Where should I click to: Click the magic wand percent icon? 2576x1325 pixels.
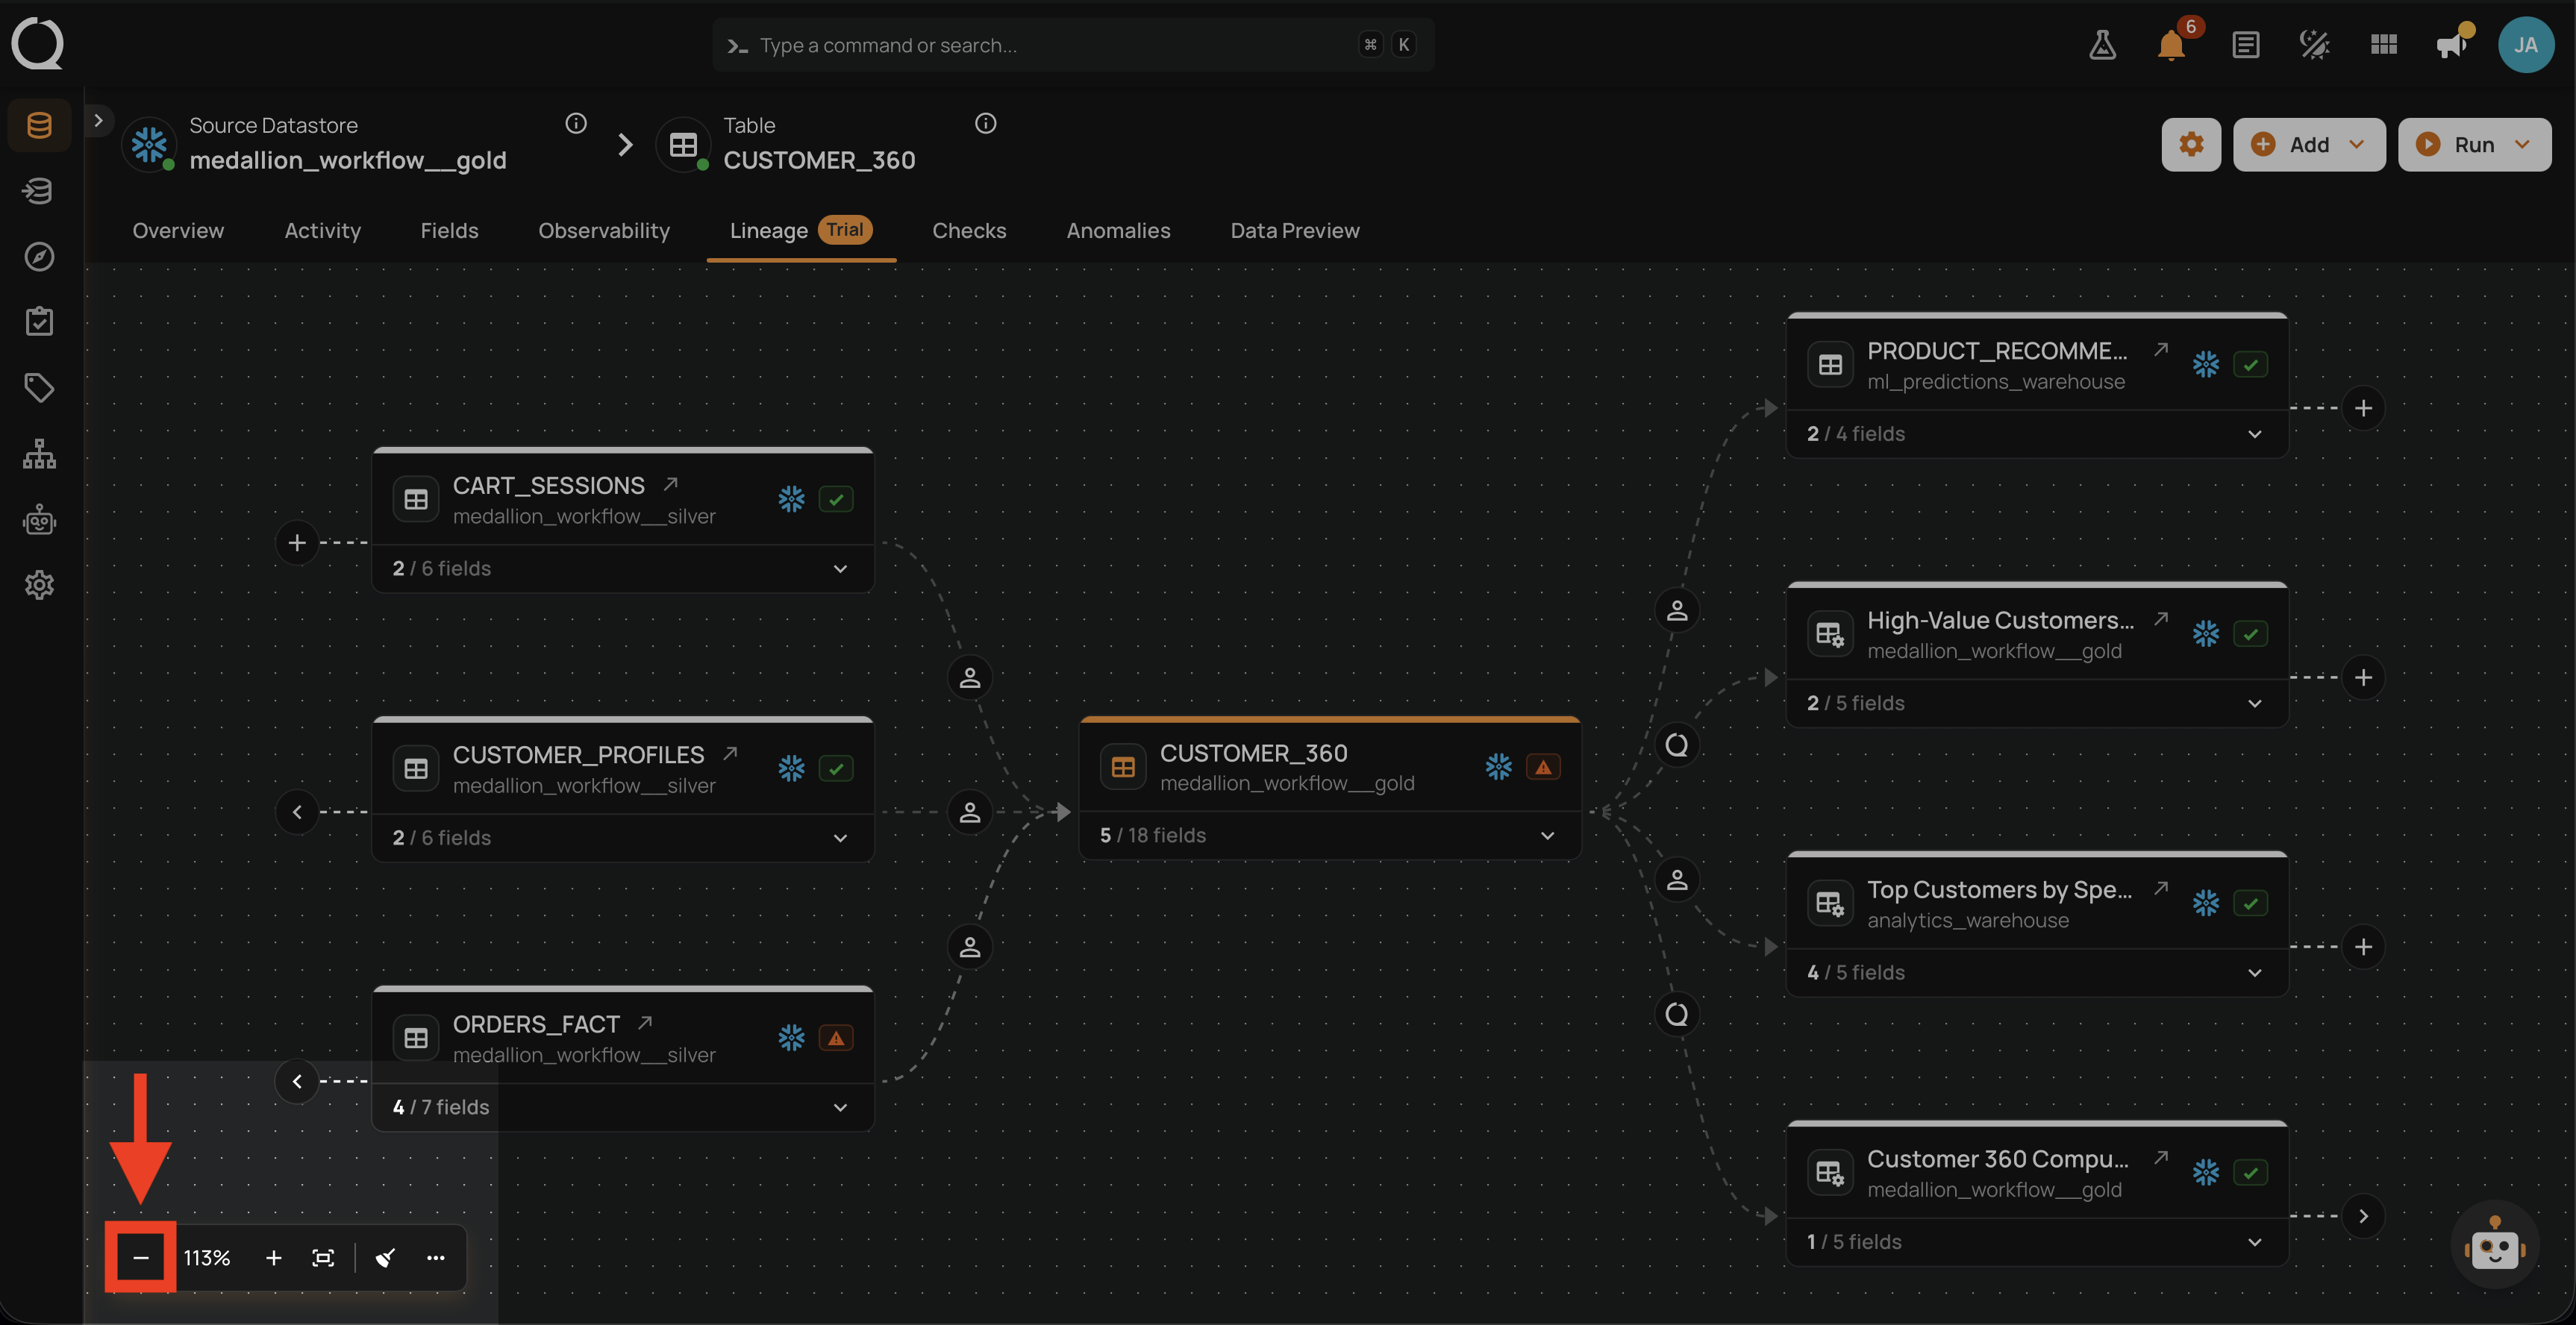[x=2314, y=45]
